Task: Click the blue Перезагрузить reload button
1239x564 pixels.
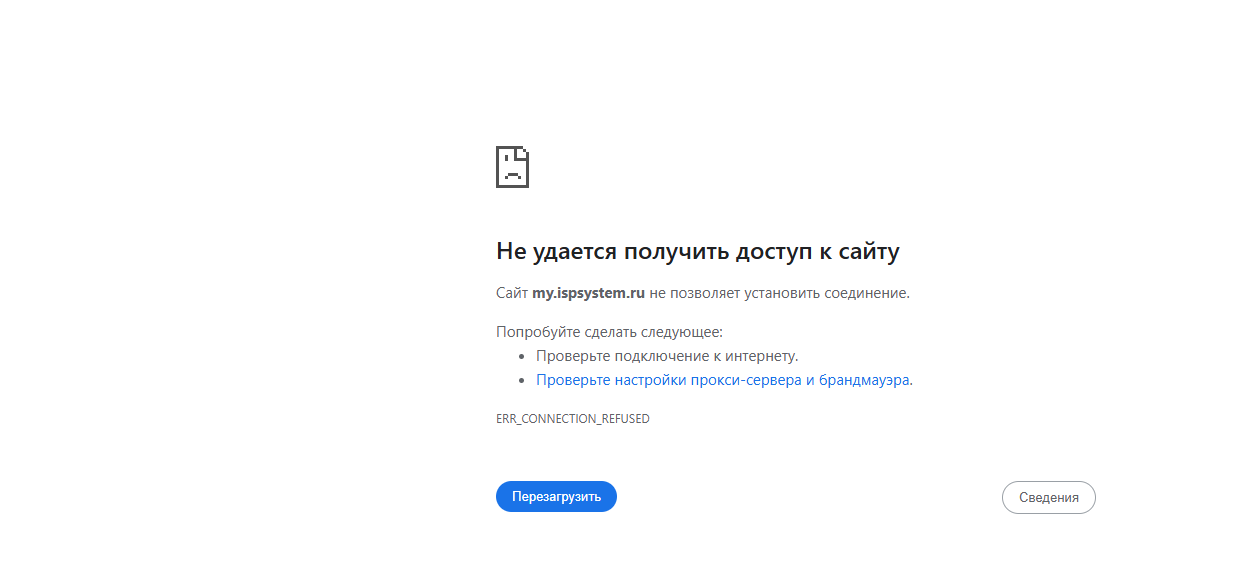Action: [556, 497]
